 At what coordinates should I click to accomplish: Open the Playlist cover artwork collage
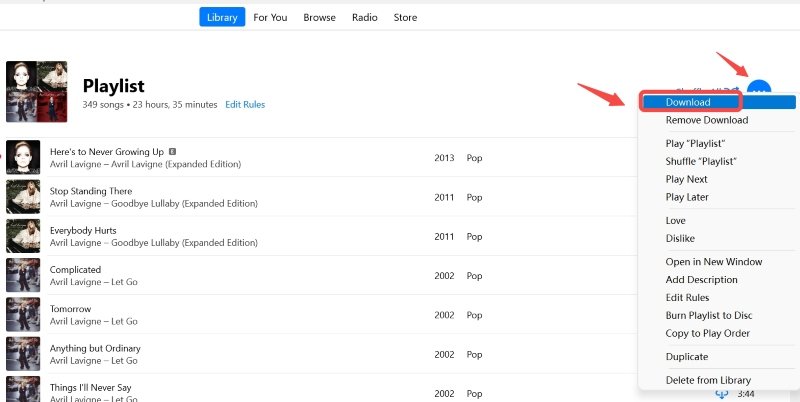click(x=37, y=92)
